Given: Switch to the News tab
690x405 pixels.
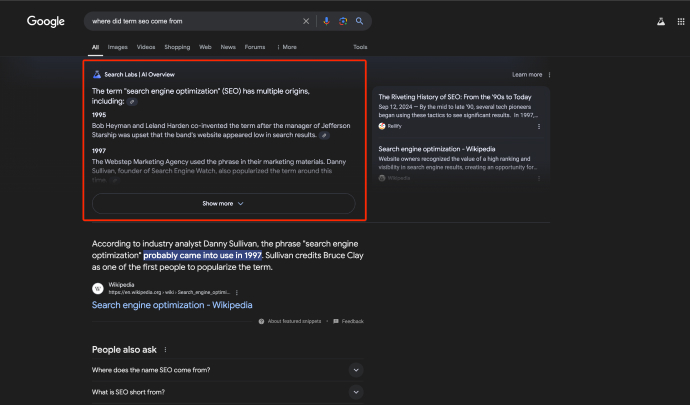Looking at the screenshot, I should pos(228,47).
